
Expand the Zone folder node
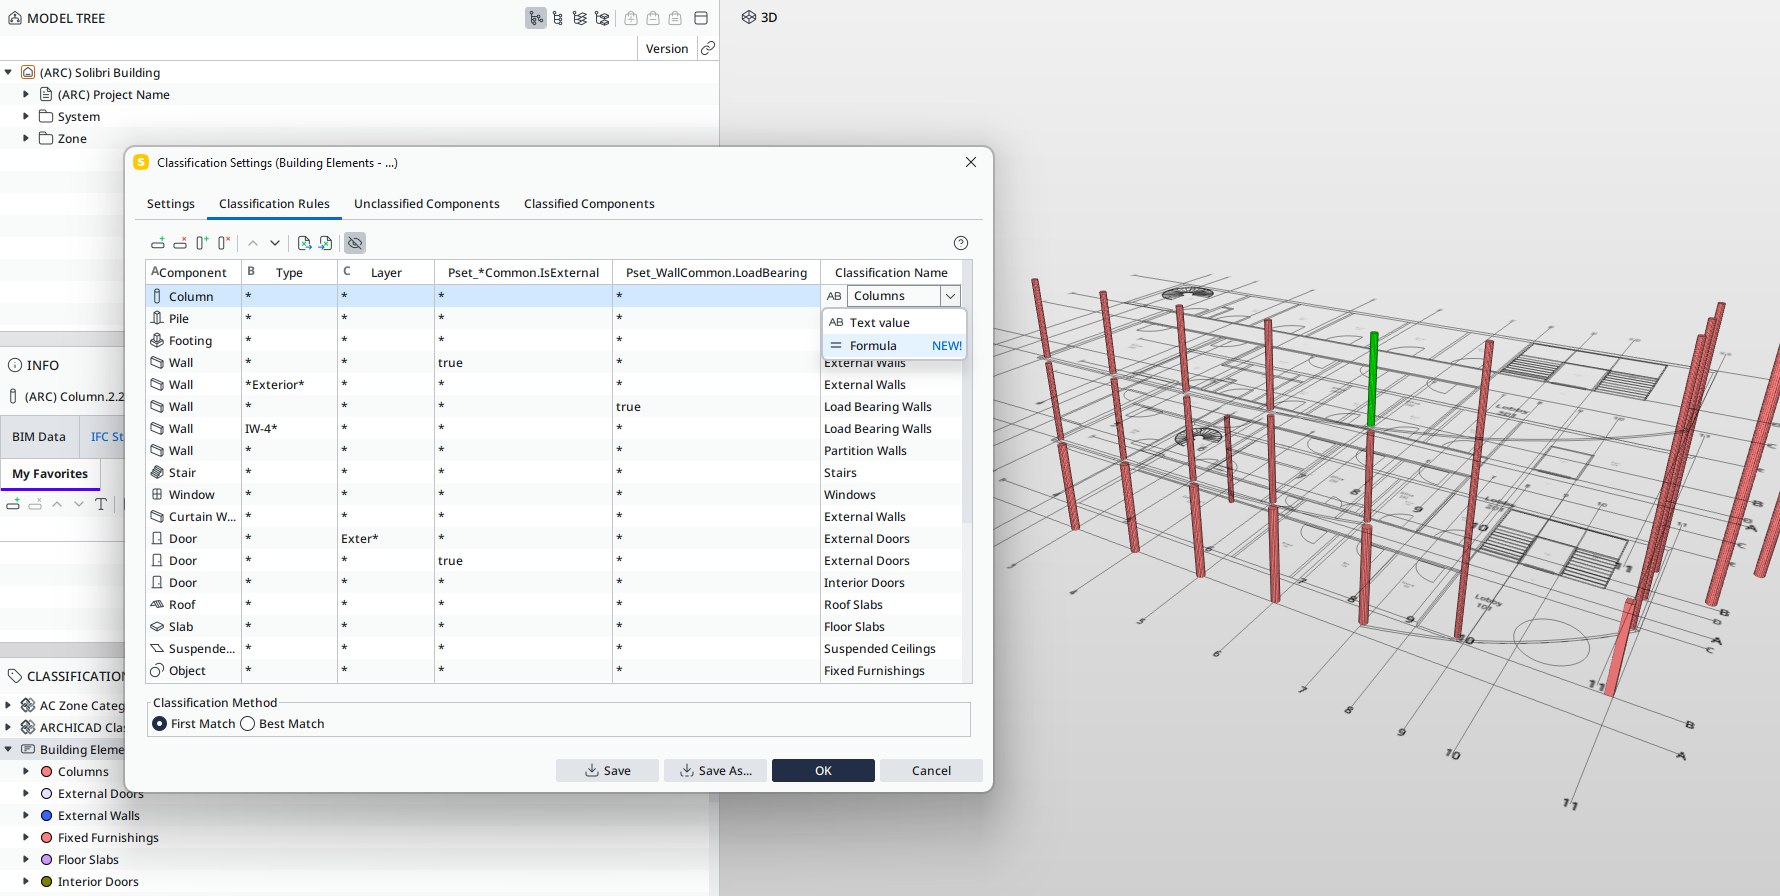[26, 138]
